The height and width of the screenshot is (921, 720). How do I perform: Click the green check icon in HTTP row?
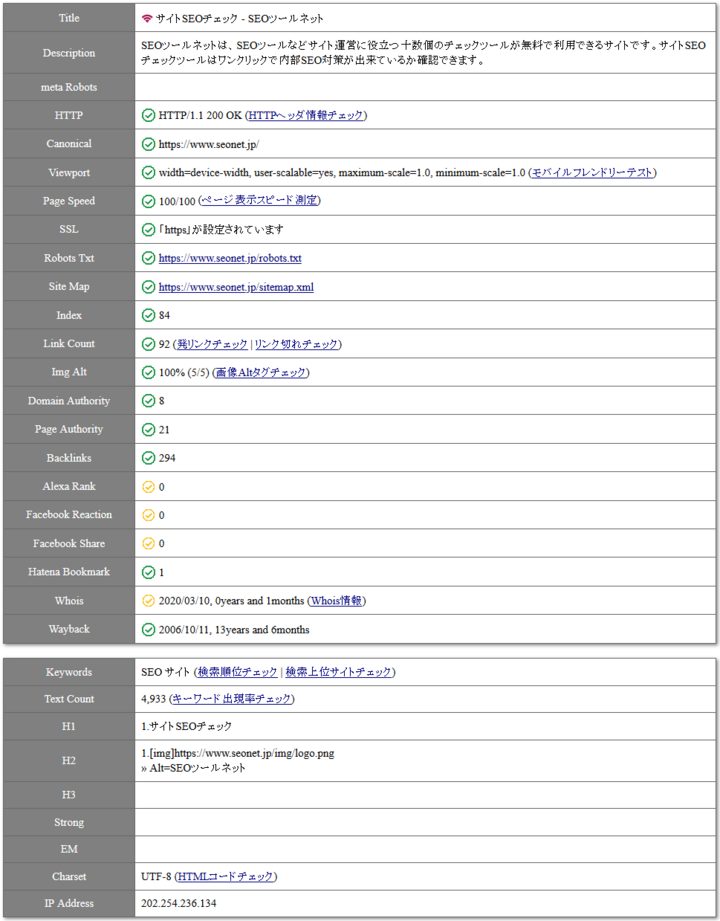(149, 116)
